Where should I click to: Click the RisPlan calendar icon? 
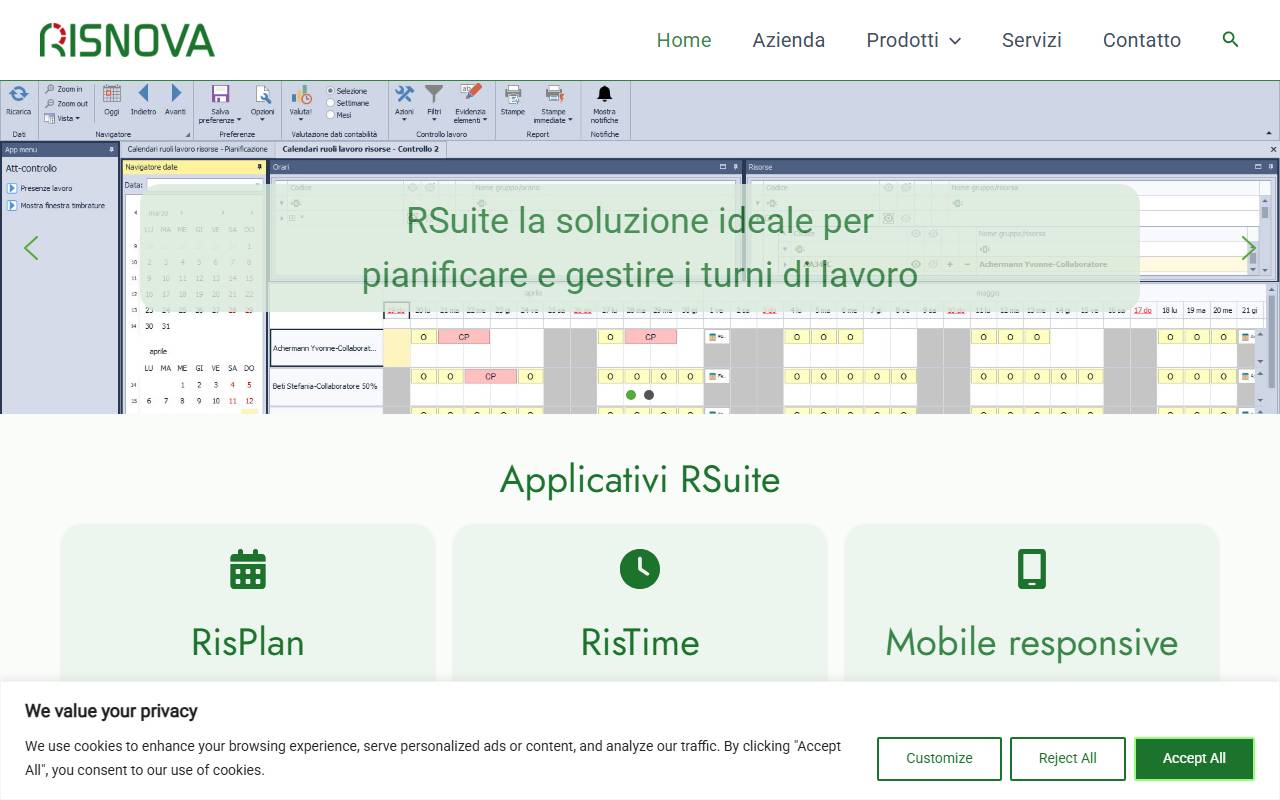click(248, 569)
